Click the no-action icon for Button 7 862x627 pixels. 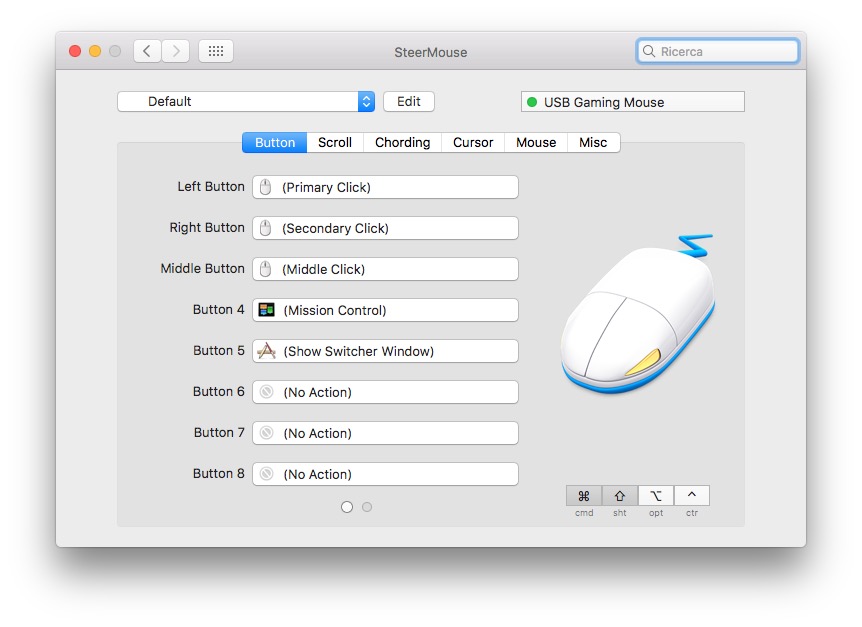point(267,433)
